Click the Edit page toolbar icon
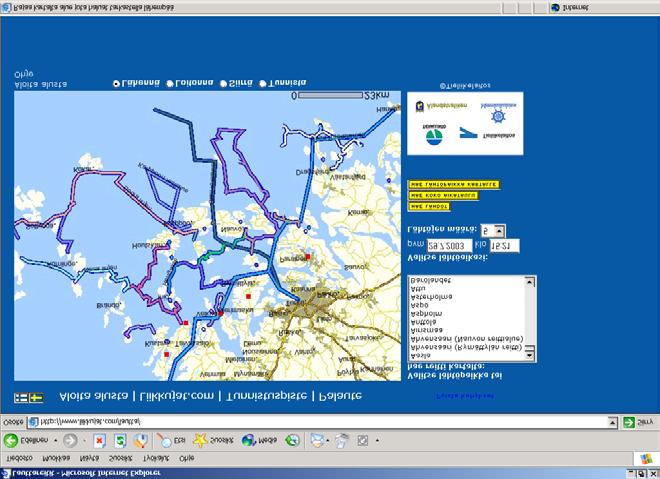 pyautogui.click(x=362, y=441)
